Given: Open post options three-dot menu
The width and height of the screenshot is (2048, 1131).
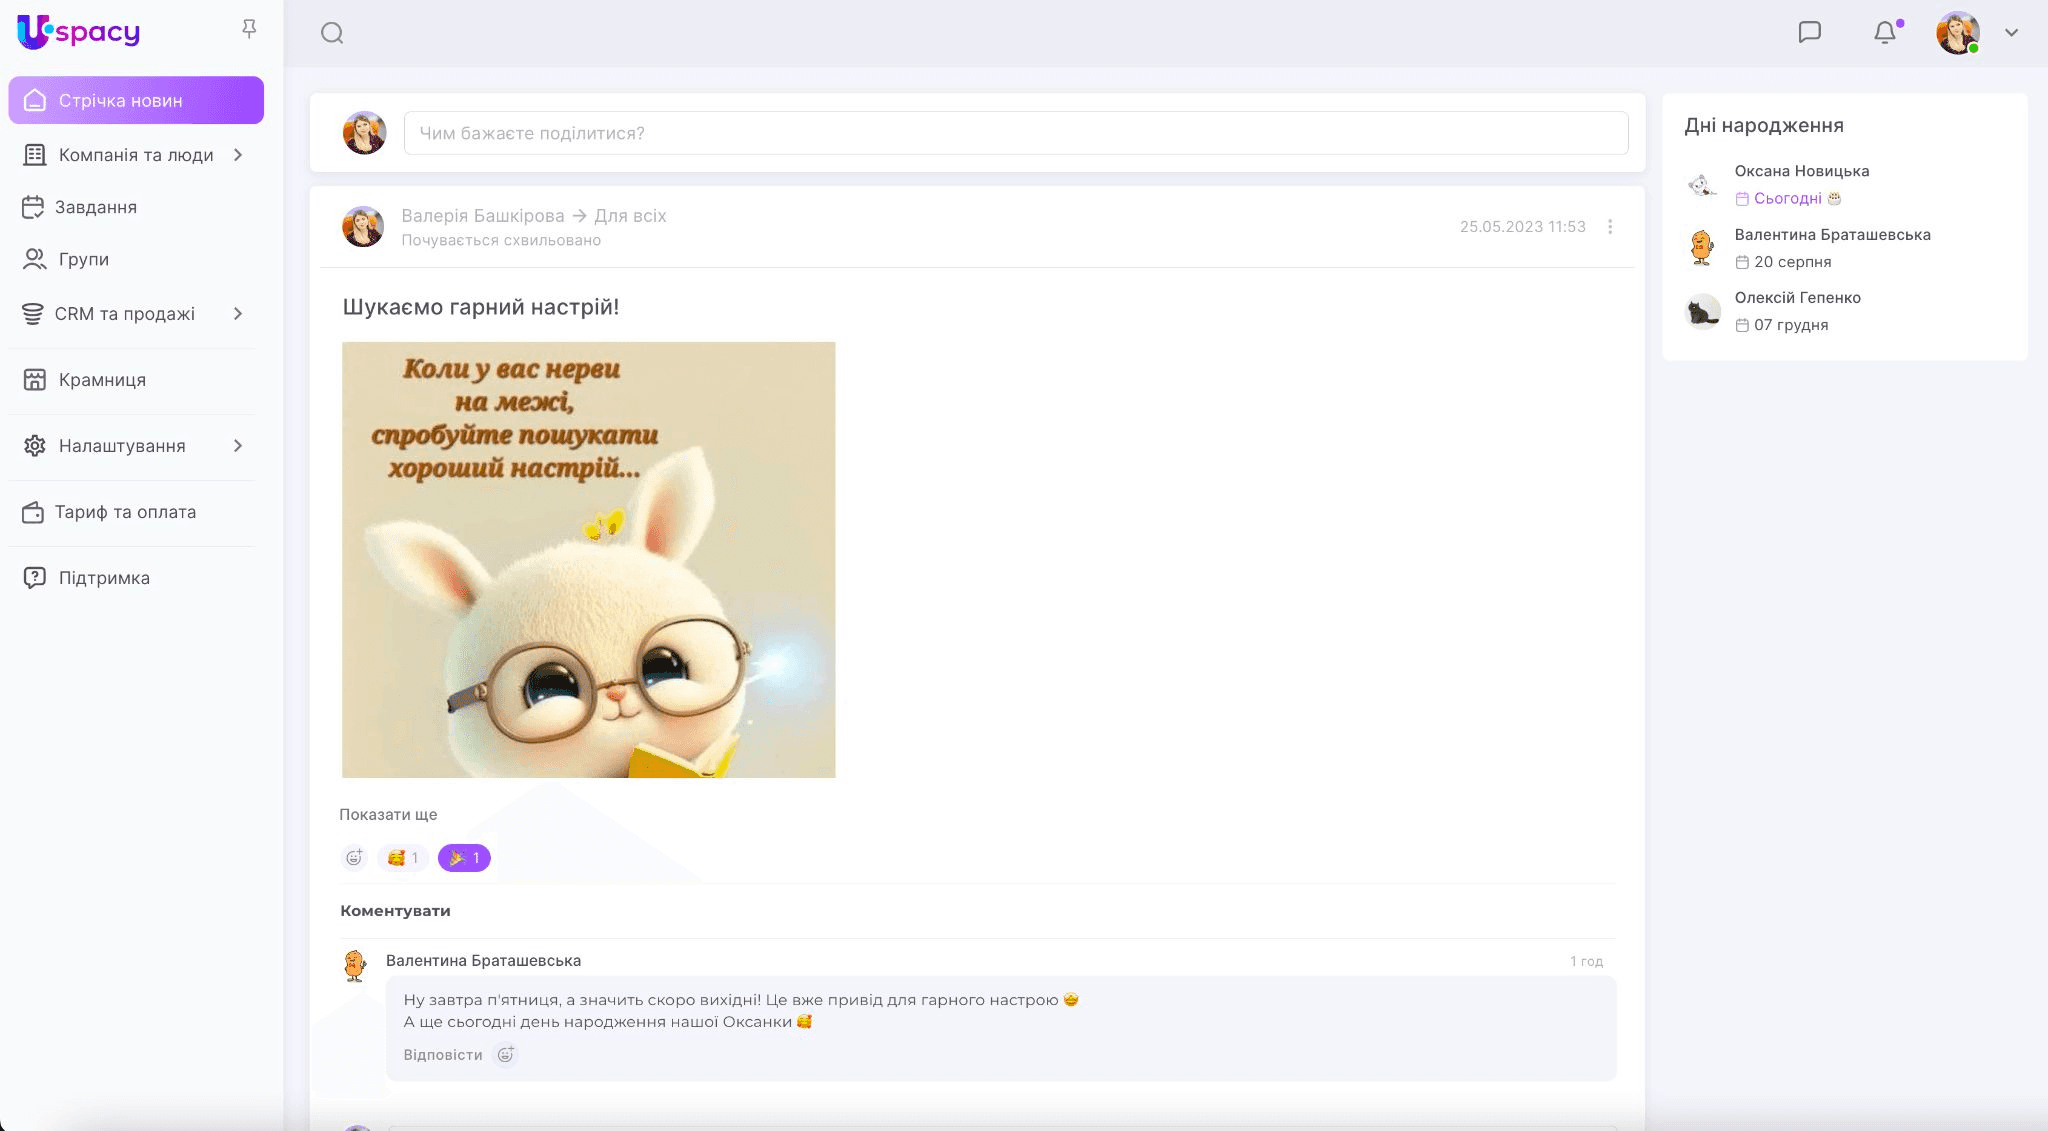Looking at the screenshot, I should (x=1610, y=227).
